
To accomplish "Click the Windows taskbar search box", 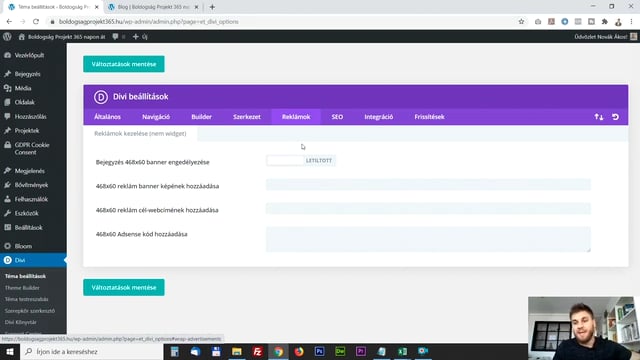I will [91, 351].
